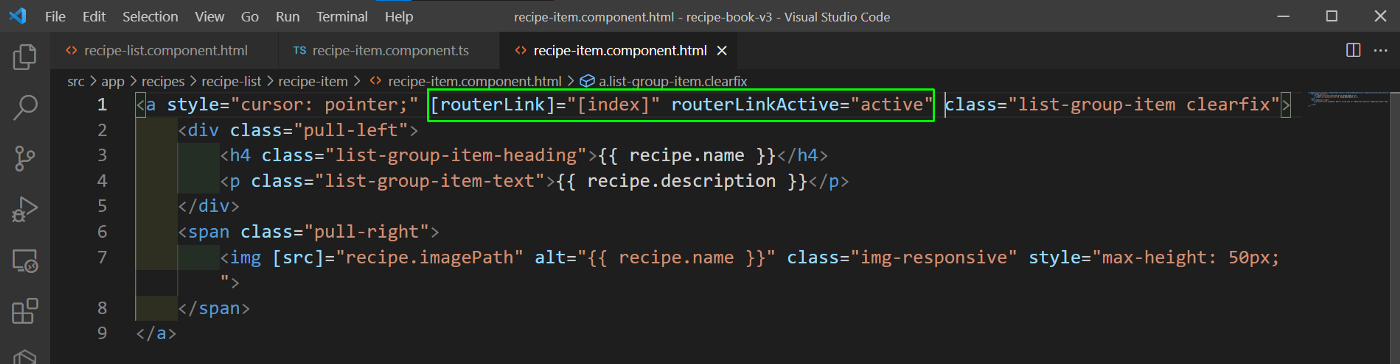
Task: Maximize the VS Code window
Action: [1331, 17]
